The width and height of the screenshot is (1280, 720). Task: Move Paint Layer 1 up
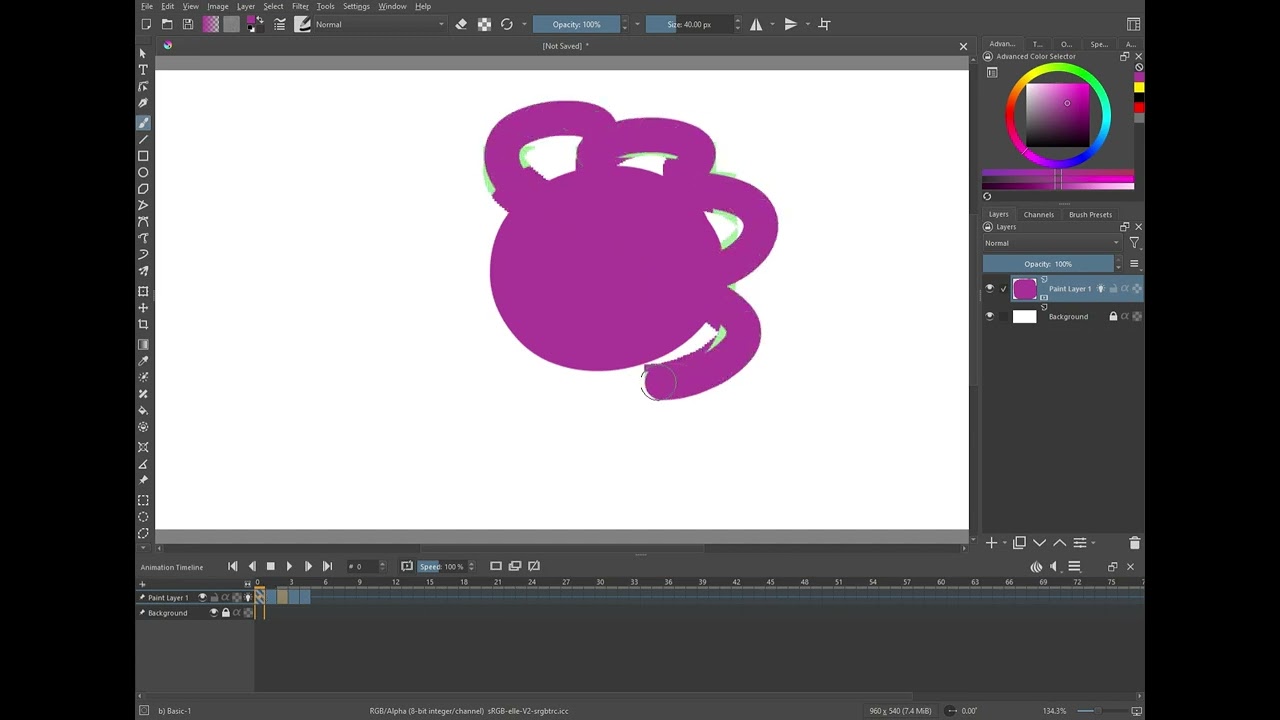coord(1059,543)
